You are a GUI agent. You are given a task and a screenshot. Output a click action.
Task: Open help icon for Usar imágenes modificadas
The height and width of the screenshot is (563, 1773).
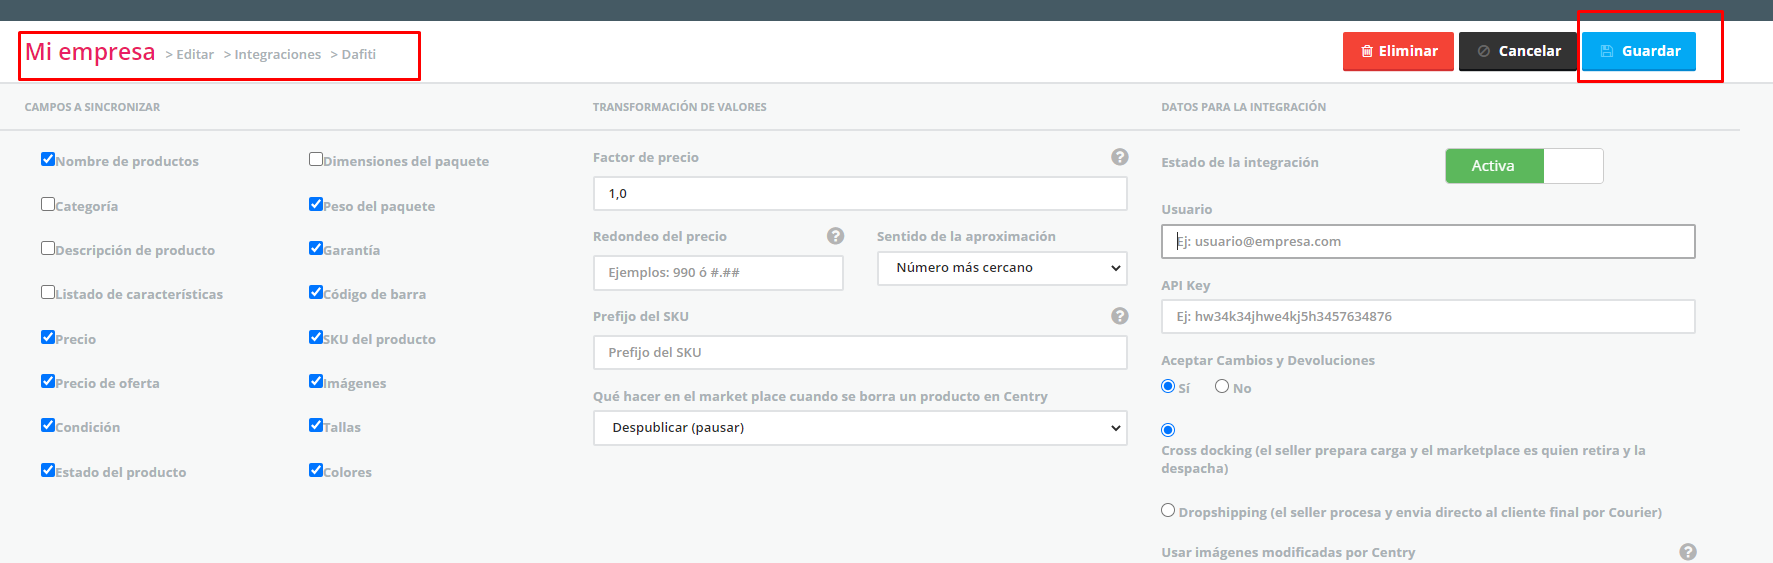[1688, 552]
